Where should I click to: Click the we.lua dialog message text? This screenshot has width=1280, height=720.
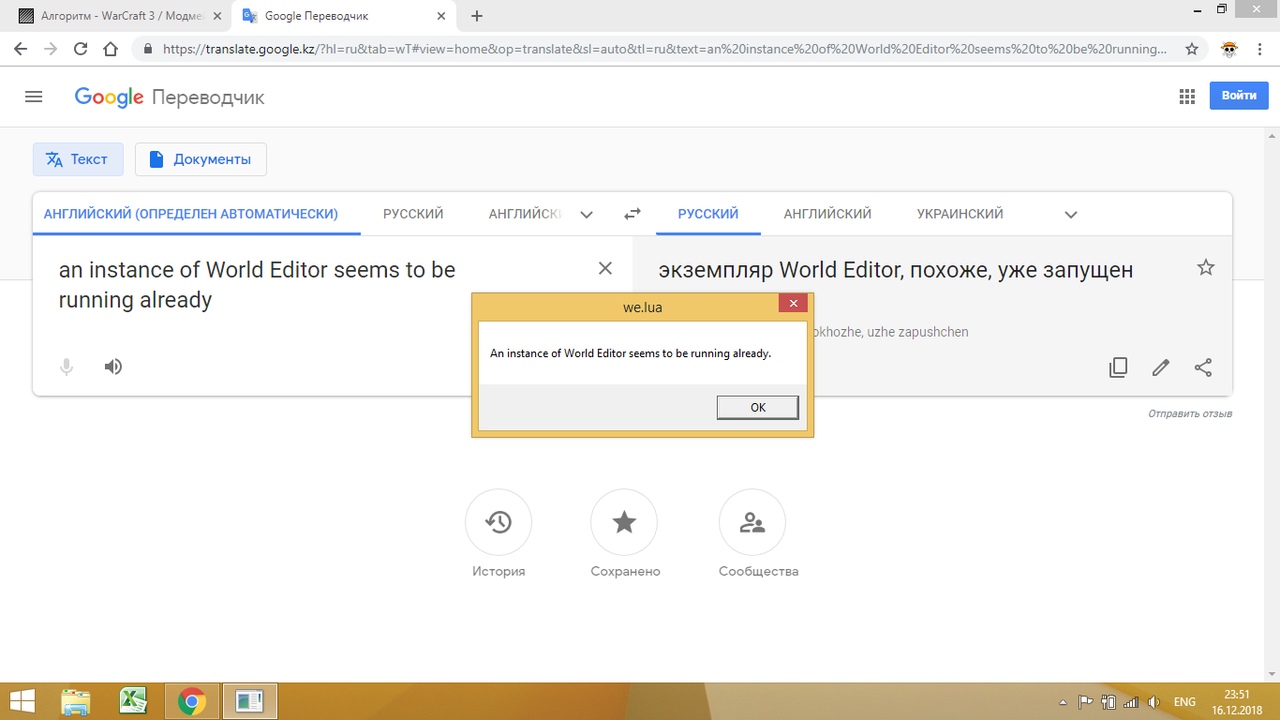pos(630,353)
